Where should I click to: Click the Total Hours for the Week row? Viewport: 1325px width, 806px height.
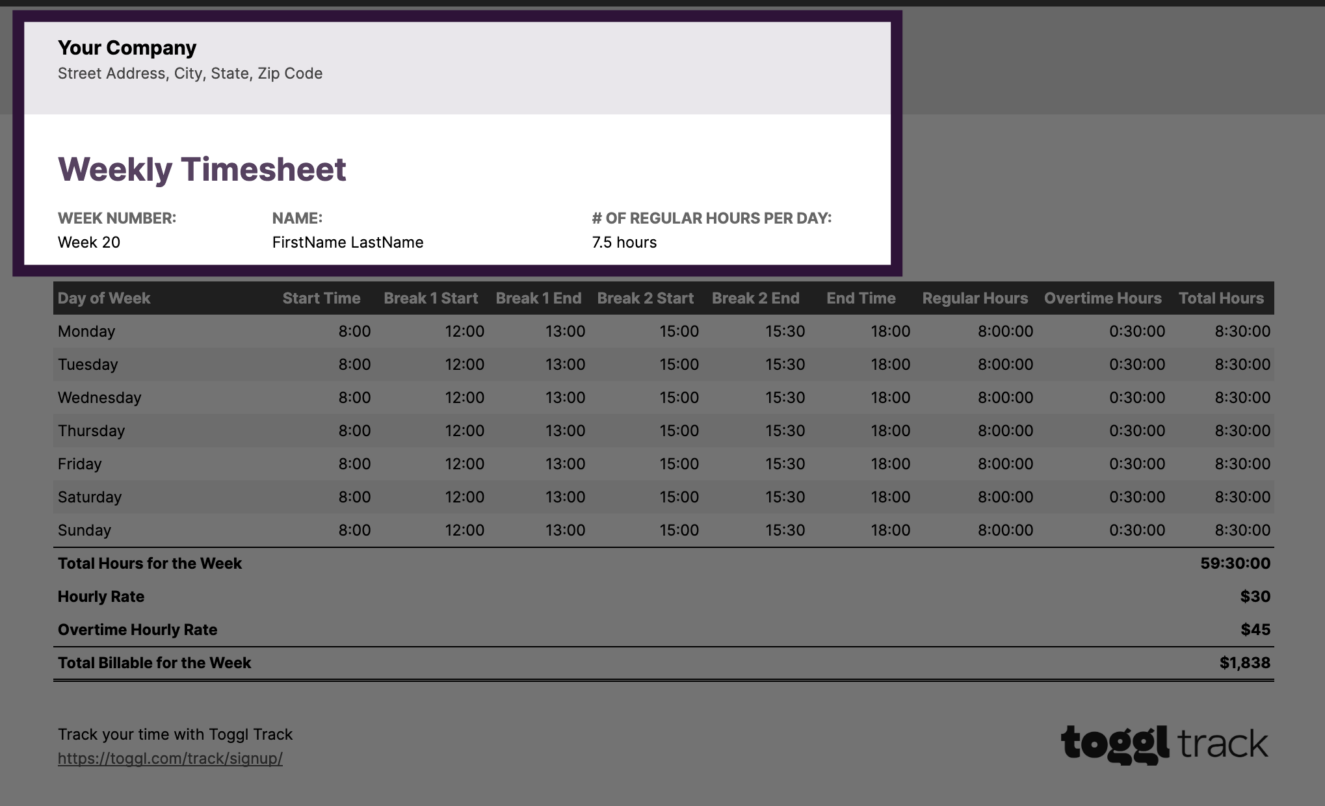[x=149, y=563]
